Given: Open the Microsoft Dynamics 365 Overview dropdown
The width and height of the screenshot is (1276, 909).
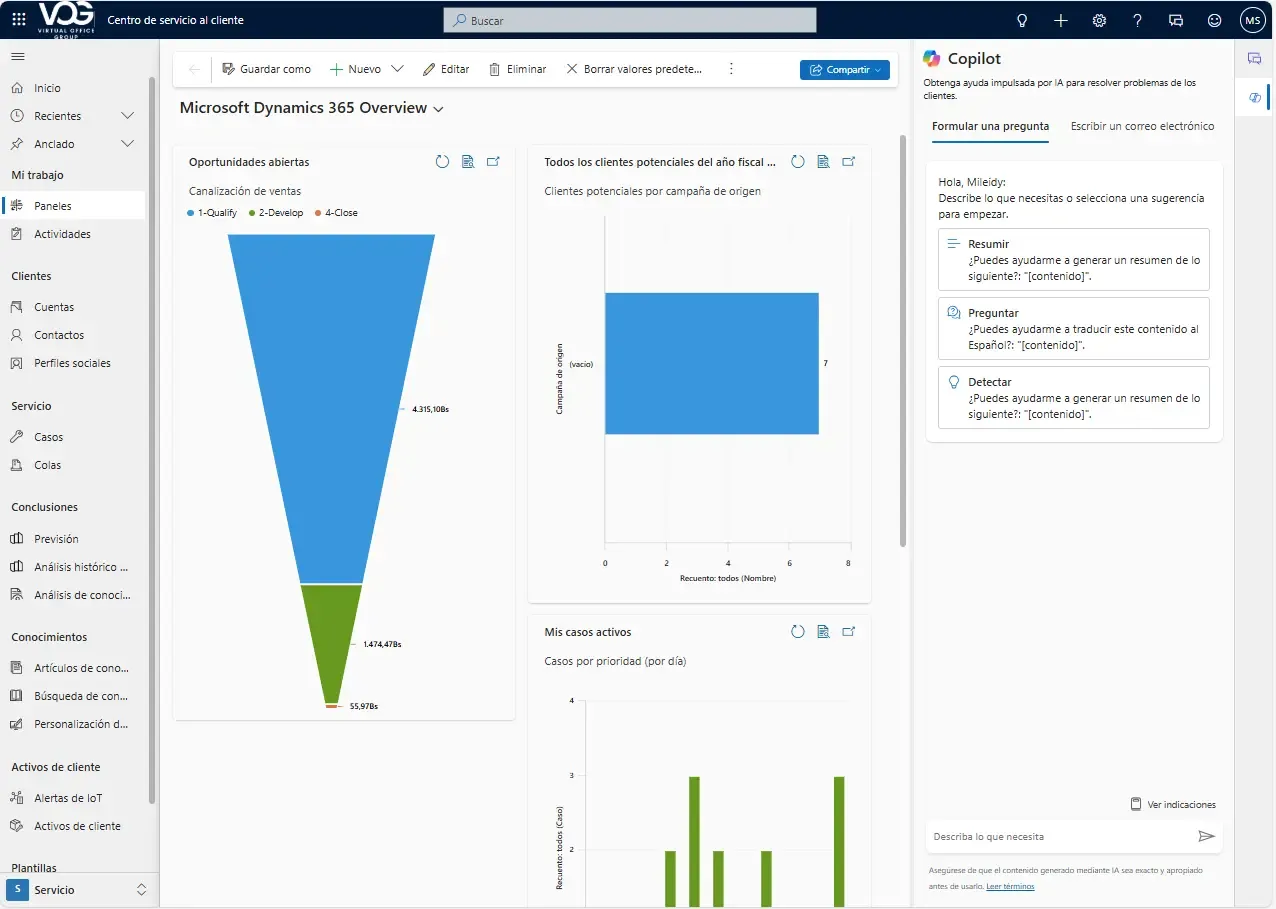Looking at the screenshot, I should pyautogui.click(x=438, y=109).
